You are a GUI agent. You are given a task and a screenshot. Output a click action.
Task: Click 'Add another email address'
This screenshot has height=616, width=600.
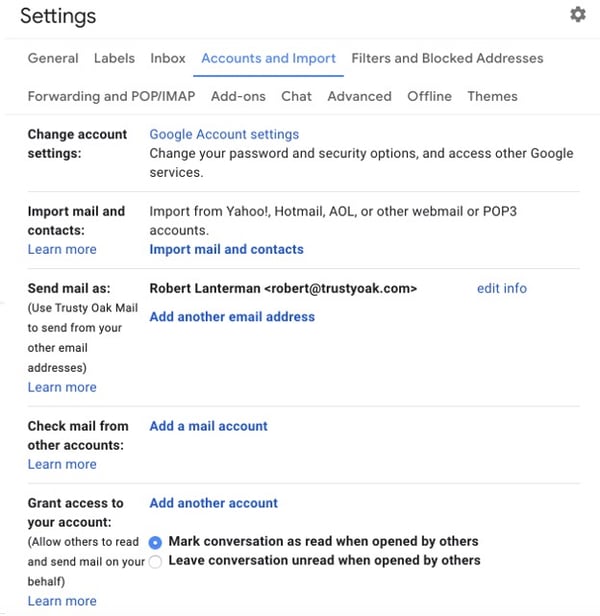click(x=232, y=317)
